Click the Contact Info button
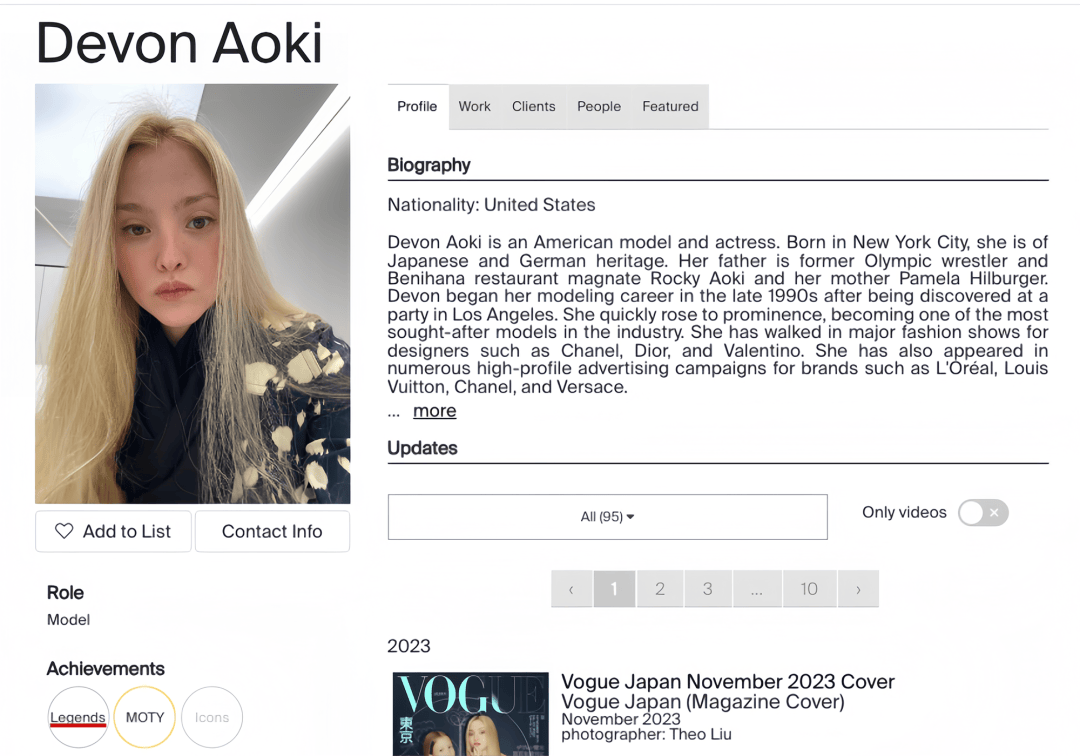Image resolution: width=1080 pixels, height=756 pixels. [272, 532]
